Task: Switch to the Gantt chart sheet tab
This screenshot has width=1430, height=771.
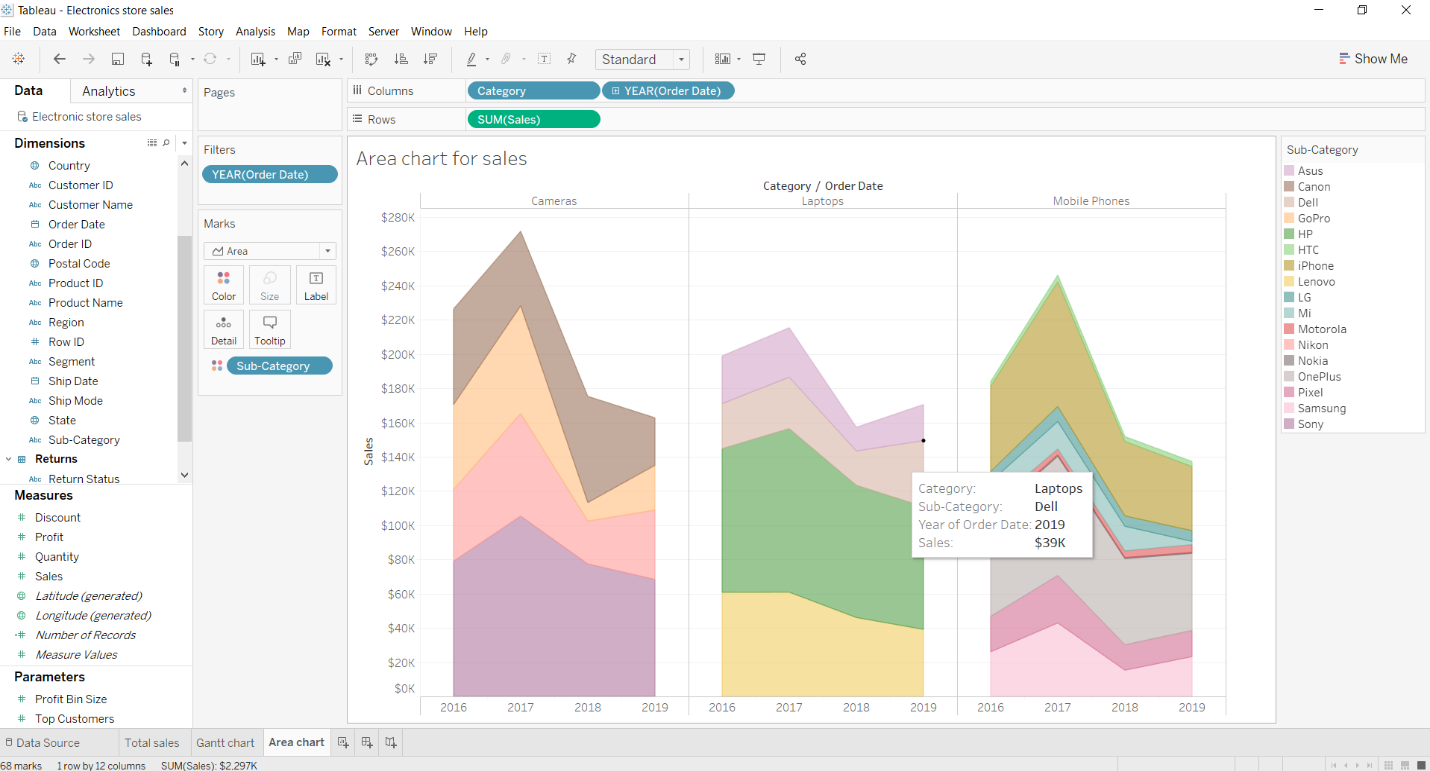Action: click(x=225, y=743)
